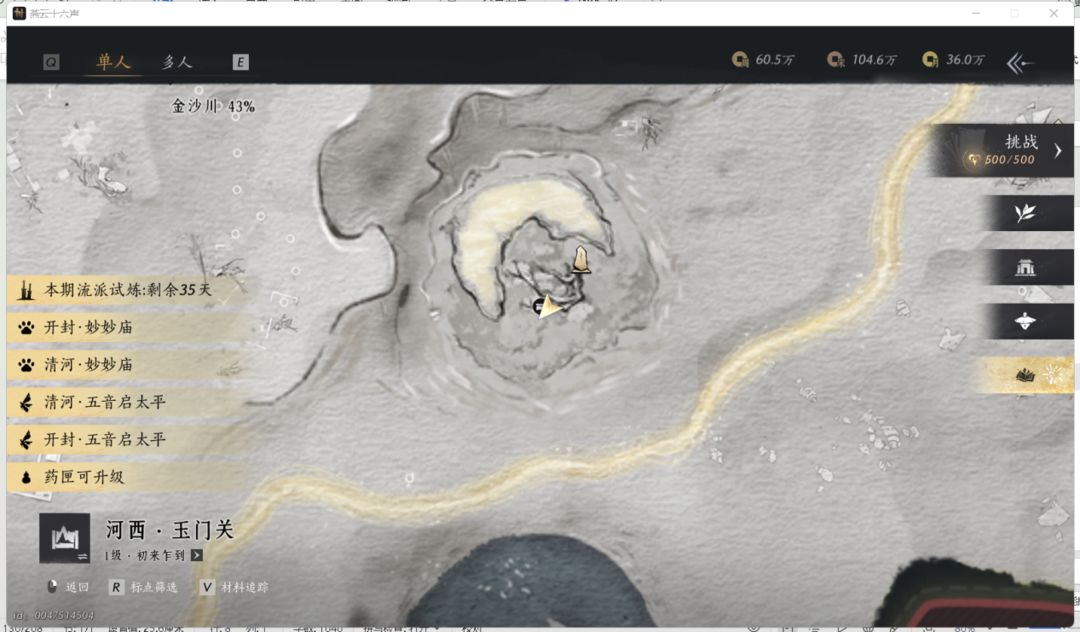Expand the 1级·初来乍到 arrow
Viewport: 1080px width, 632px height.
click(197, 555)
